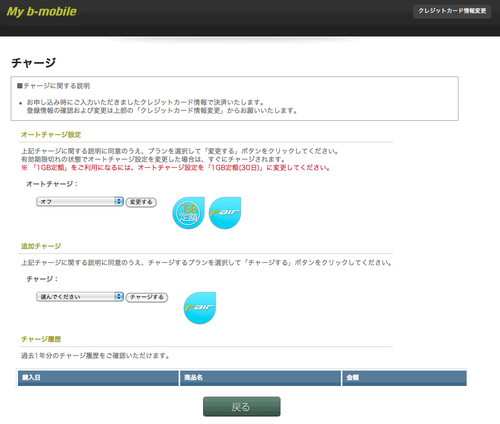
Task: Click the 購入日 column header
Action: tap(98, 378)
